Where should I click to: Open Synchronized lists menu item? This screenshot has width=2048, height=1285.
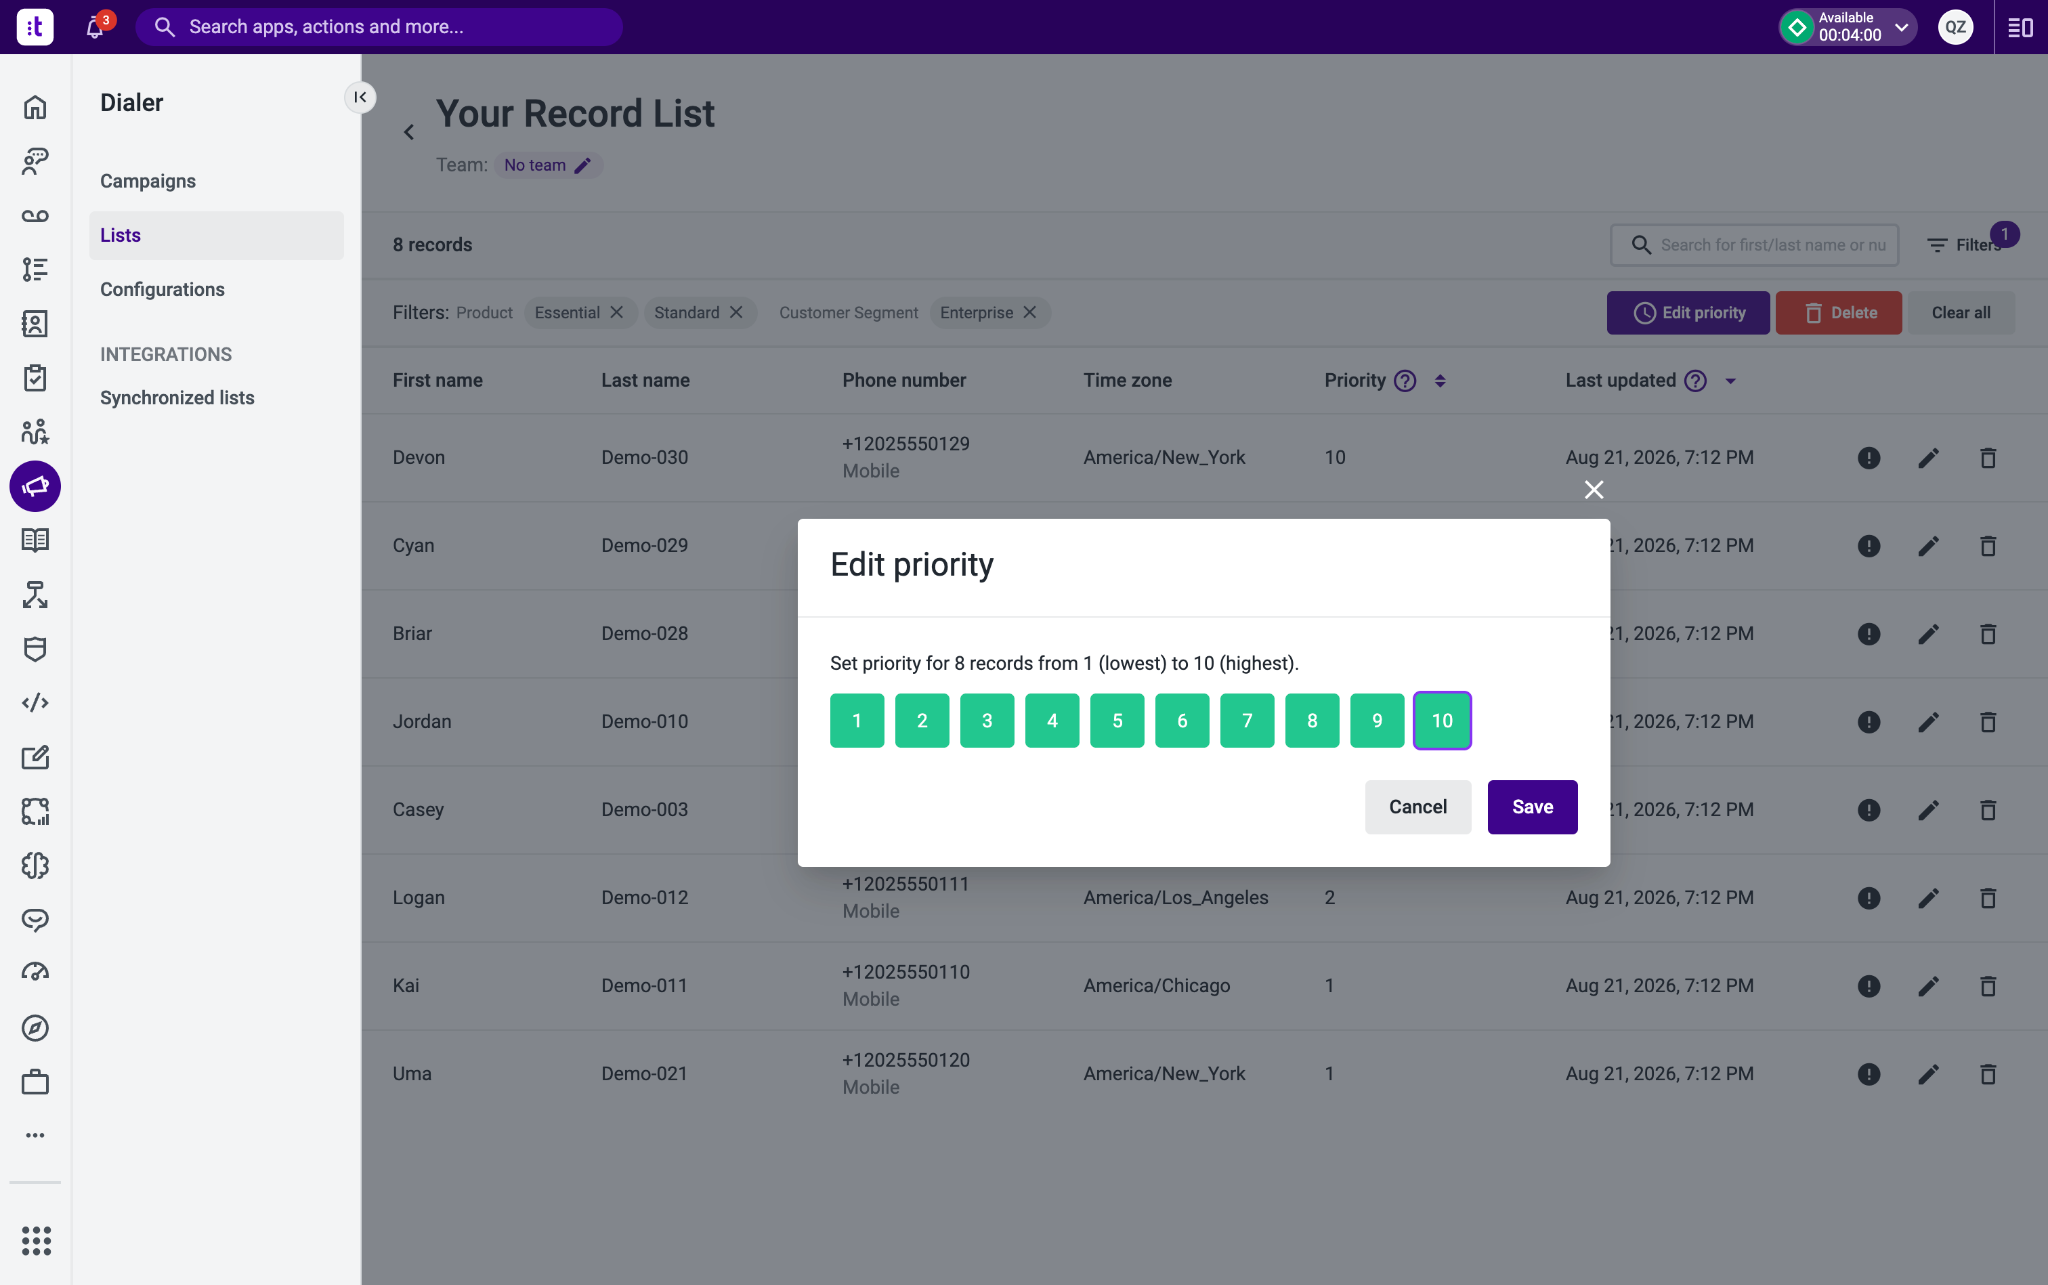(177, 398)
